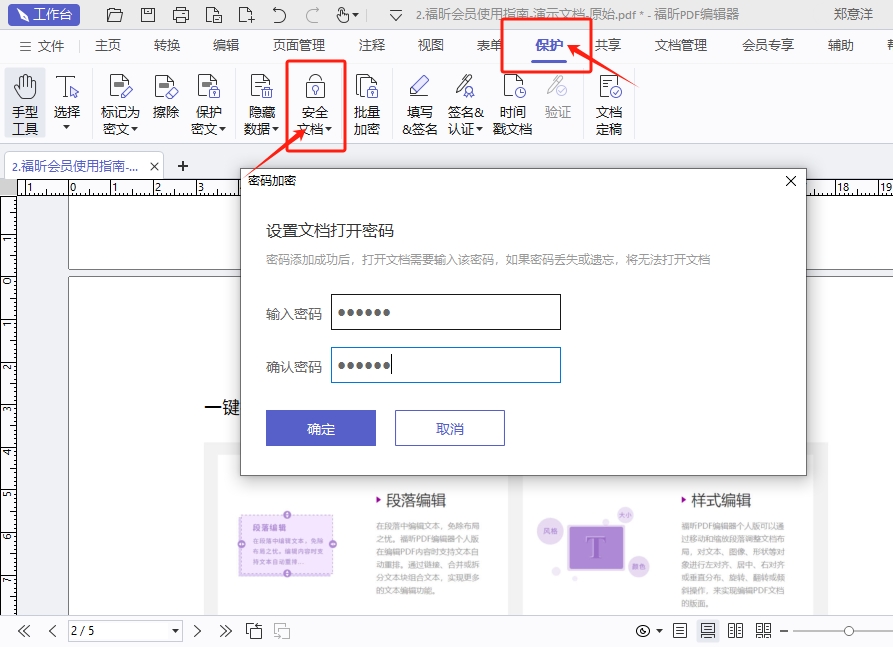Viewport: 893px width, 647px height.
Task: Click inside the 确认密码 password field
Action: [444, 364]
